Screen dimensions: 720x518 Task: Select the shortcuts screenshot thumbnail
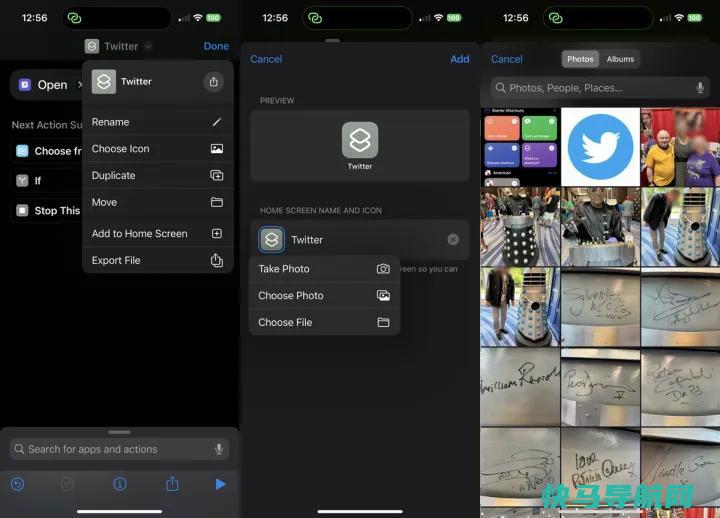[x=520, y=147]
